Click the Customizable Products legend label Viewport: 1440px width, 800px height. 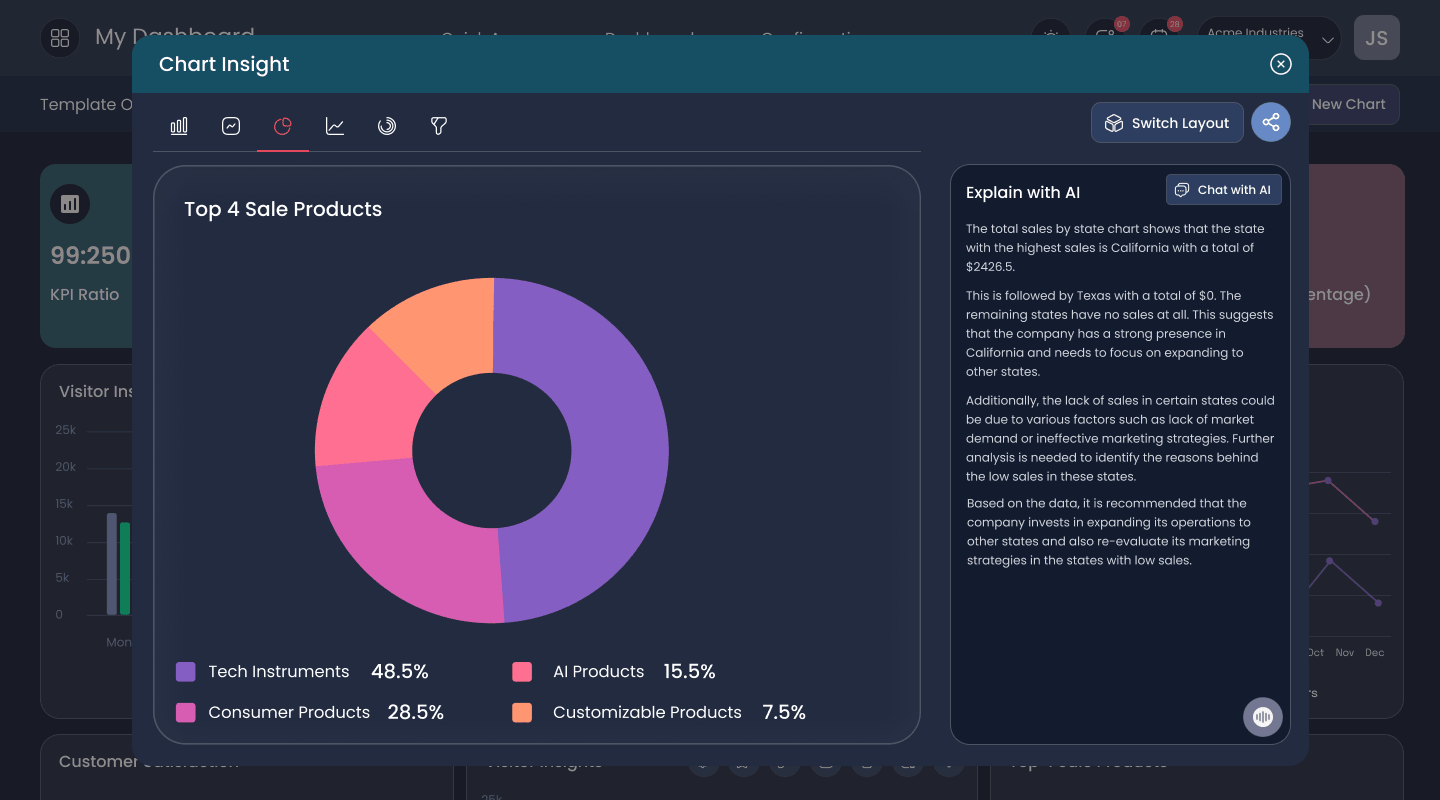pyautogui.click(x=647, y=713)
